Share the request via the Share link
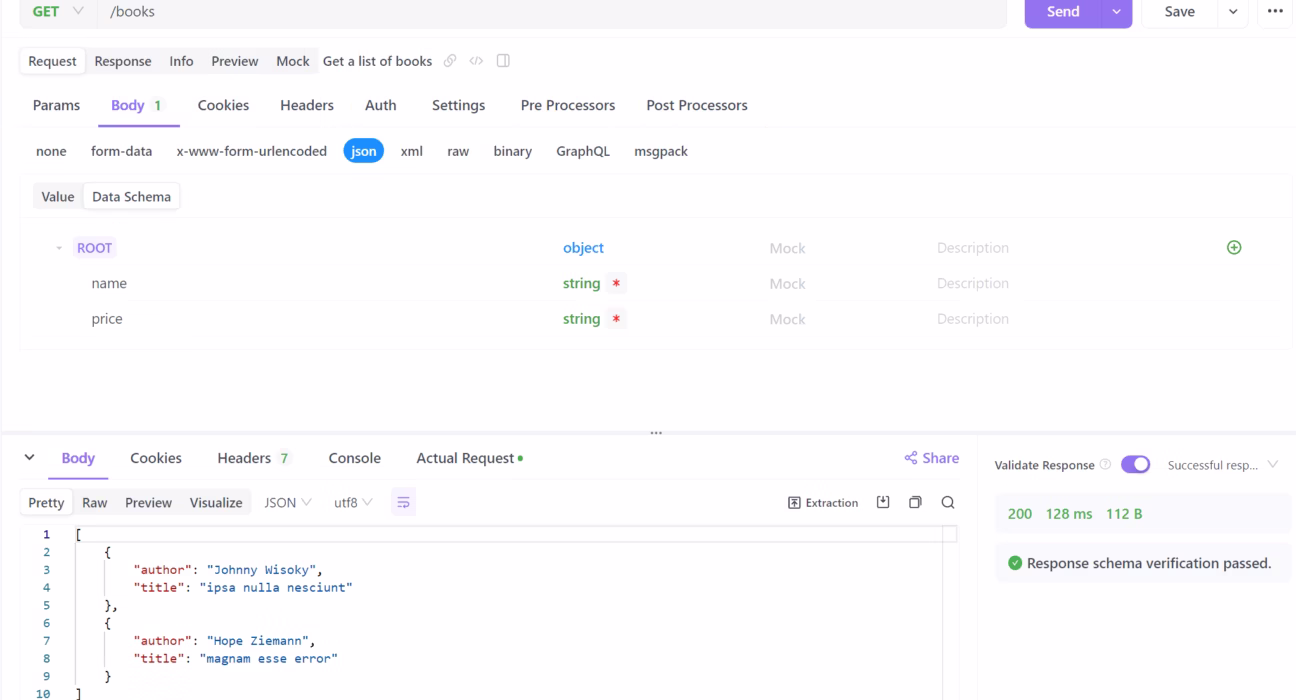Image resolution: width=1296 pixels, height=700 pixels. point(931,458)
